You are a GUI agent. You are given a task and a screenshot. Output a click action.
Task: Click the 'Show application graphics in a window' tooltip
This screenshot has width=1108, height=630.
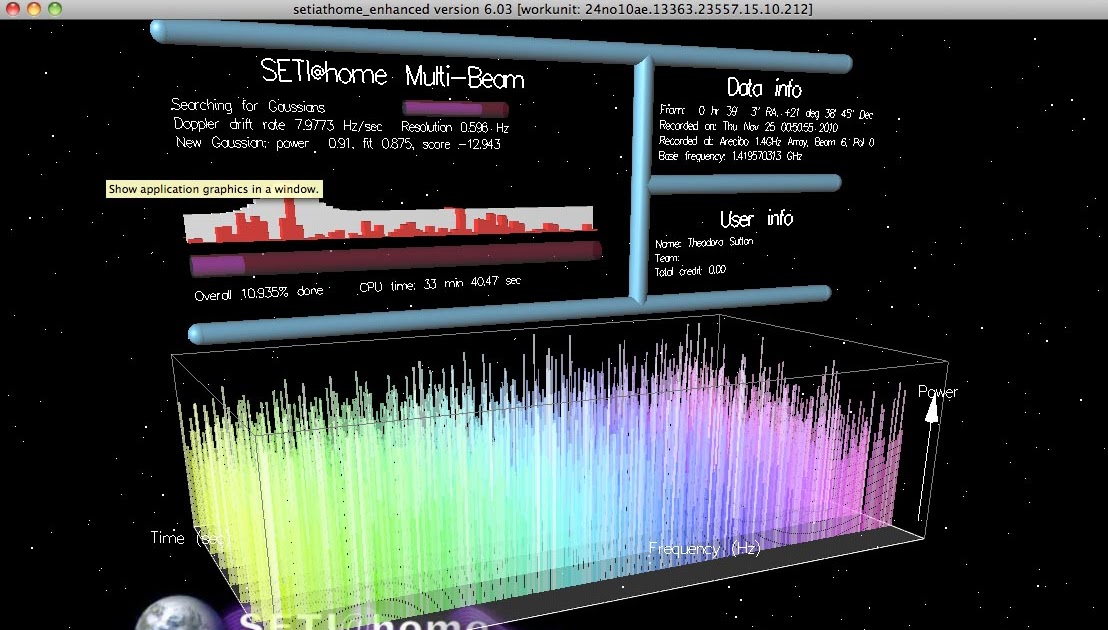click(213, 189)
